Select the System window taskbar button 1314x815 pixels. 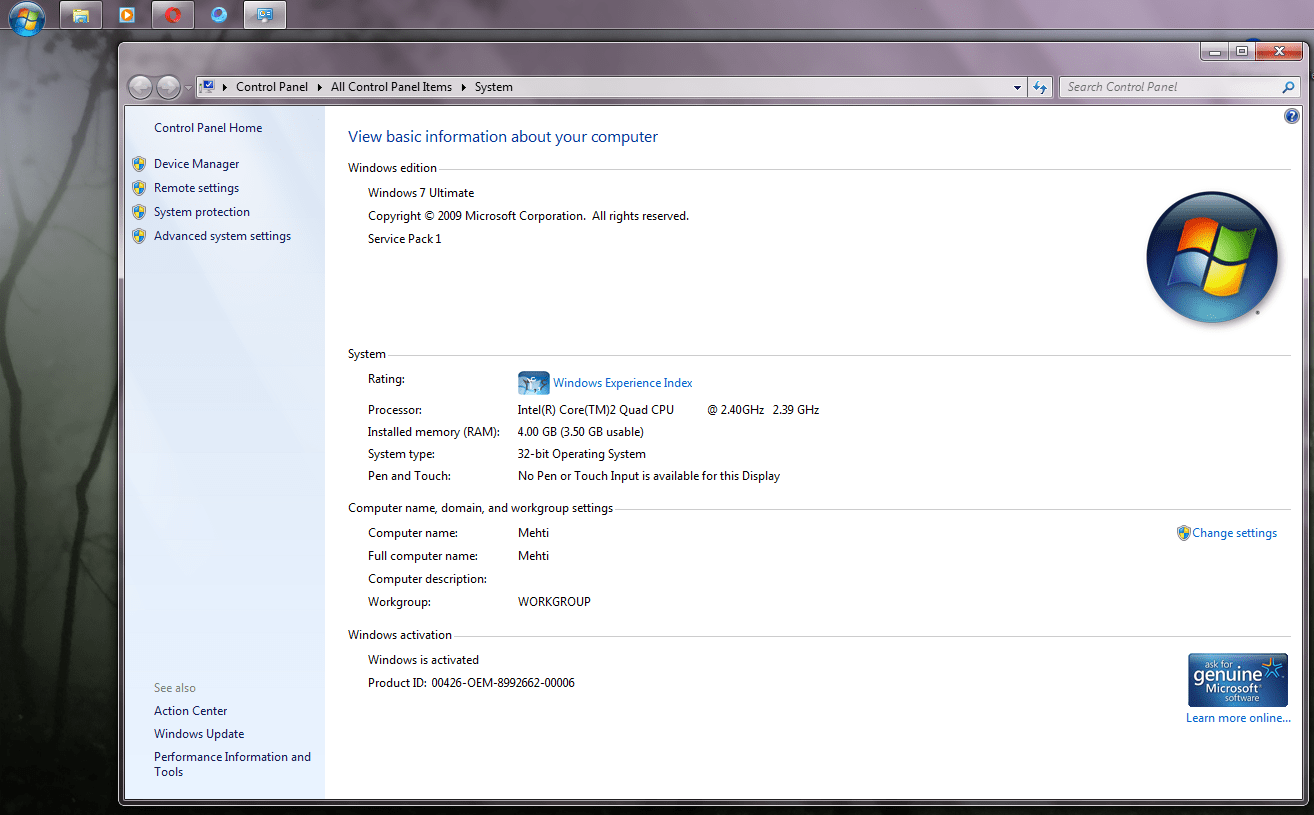(x=265, y=15)
